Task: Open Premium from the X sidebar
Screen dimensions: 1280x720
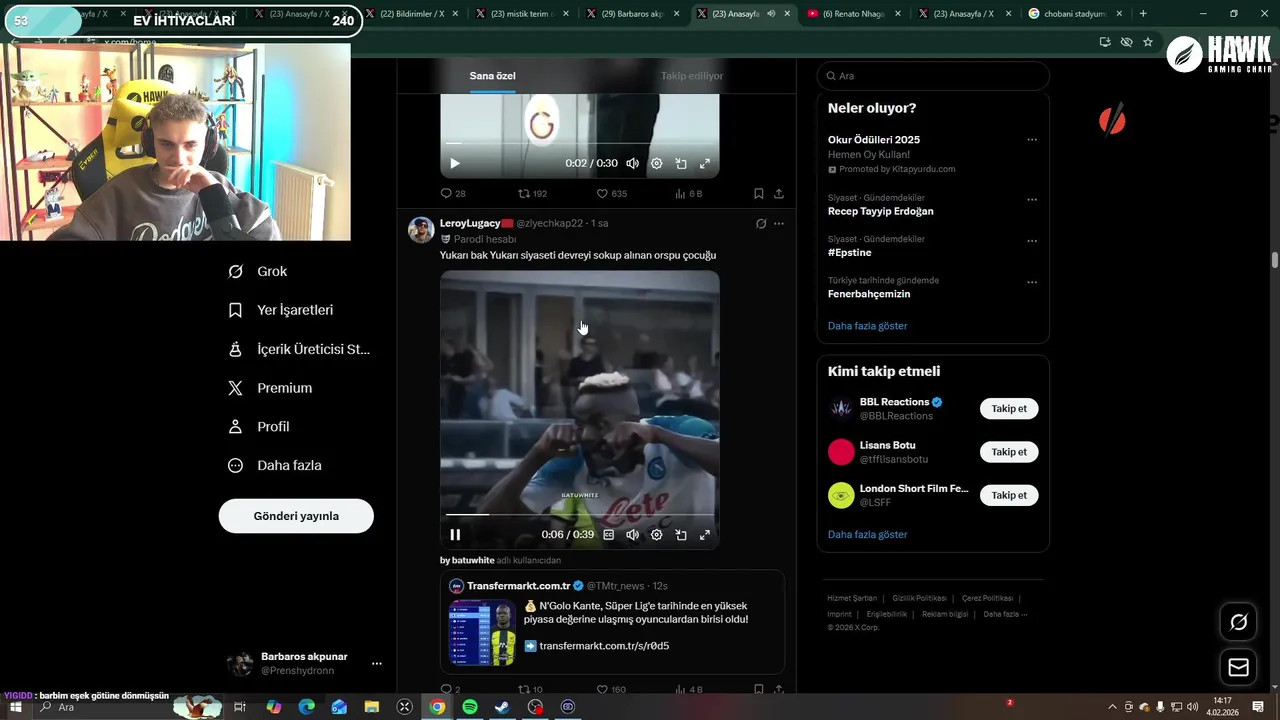Action: (x=270, y=388)
